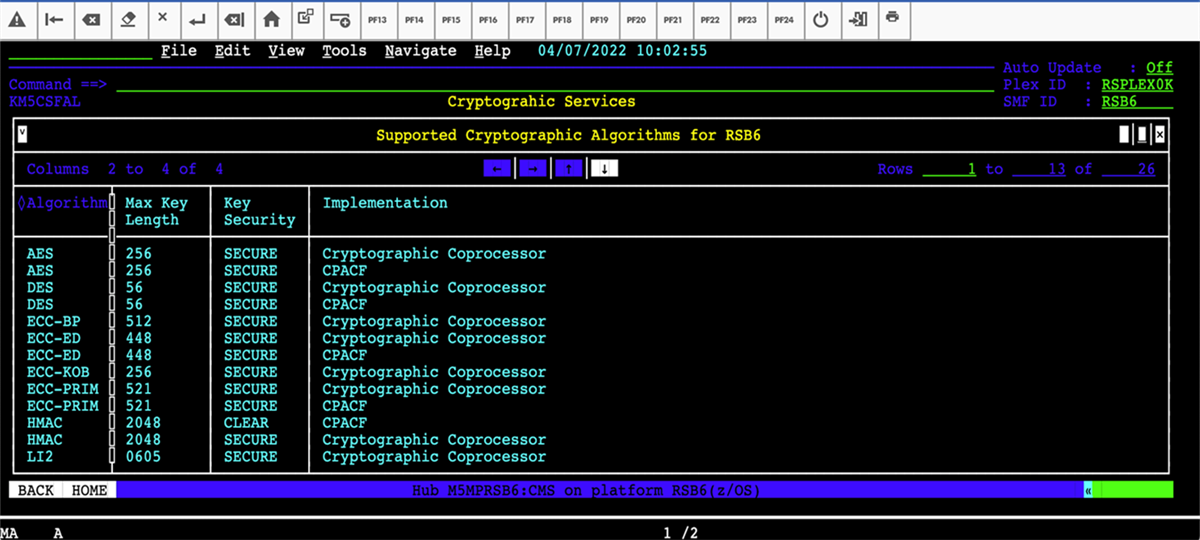
Task: Click the SMF ID RSB6 field
Action: (1137, 102)
